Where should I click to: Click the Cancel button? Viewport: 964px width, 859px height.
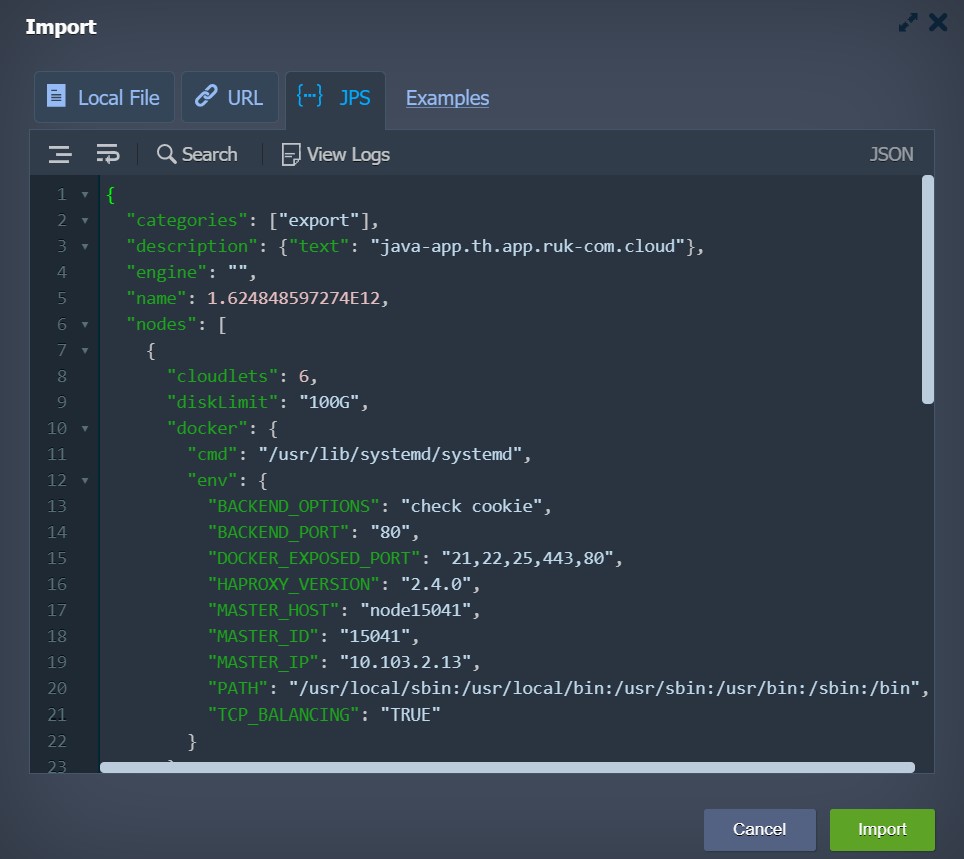pos(759,829)
